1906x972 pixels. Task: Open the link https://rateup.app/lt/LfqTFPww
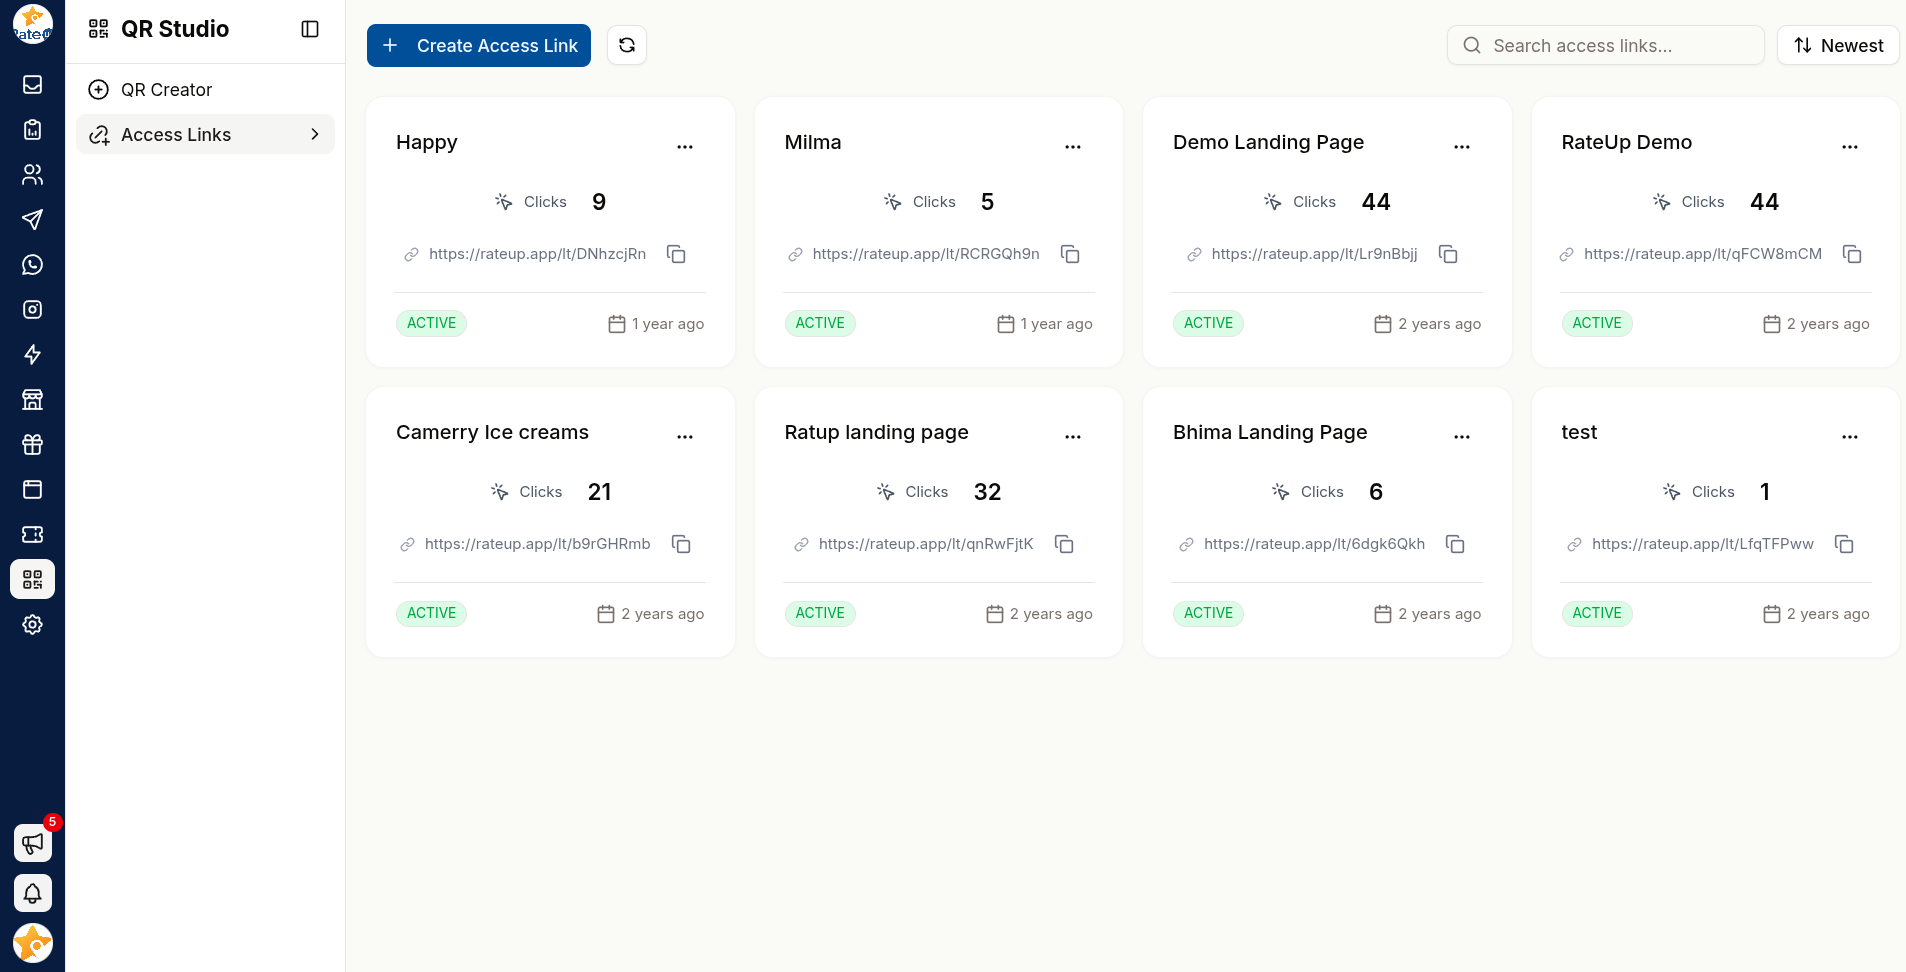[1703, 544]
